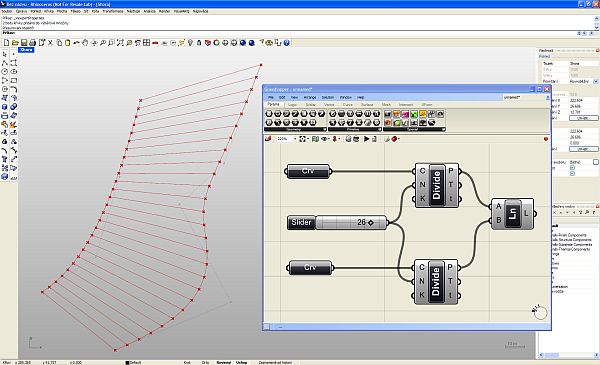Viewport: 600px width, 365px height.
Task: Toggle Orto mode in Rhino status bar
Action: click(205, 362)
